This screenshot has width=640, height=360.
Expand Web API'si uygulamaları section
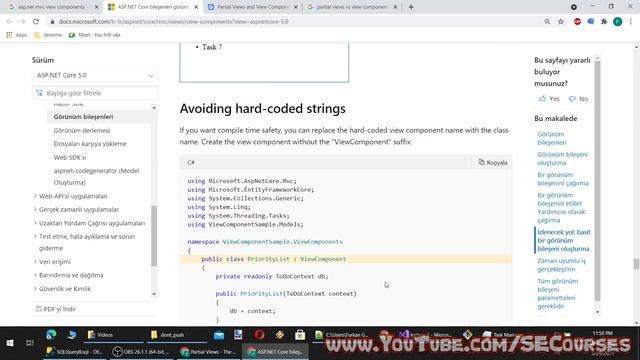(73, 196)
